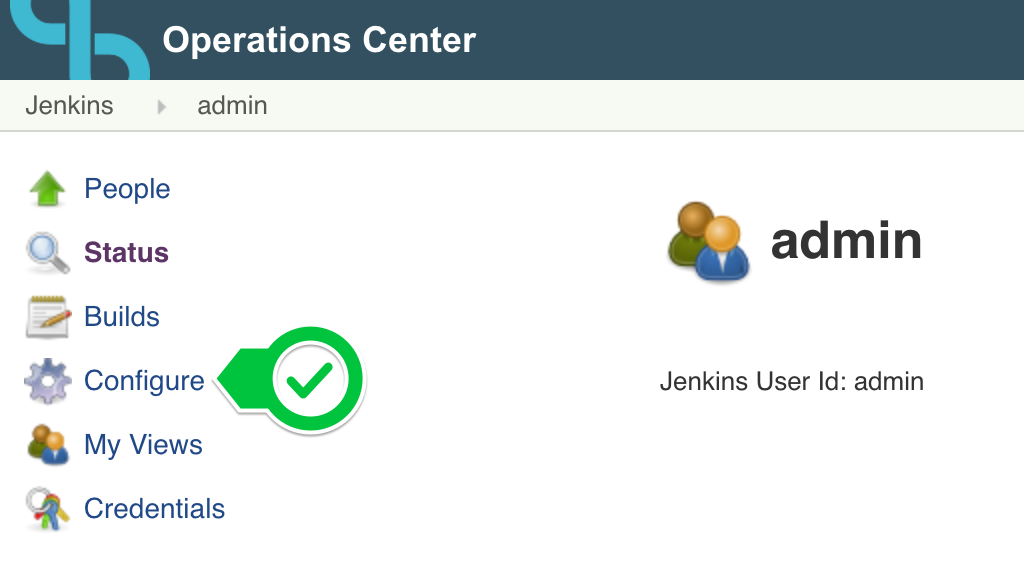Open the Configure page link
1024x580 pixels.
point(144,381)
